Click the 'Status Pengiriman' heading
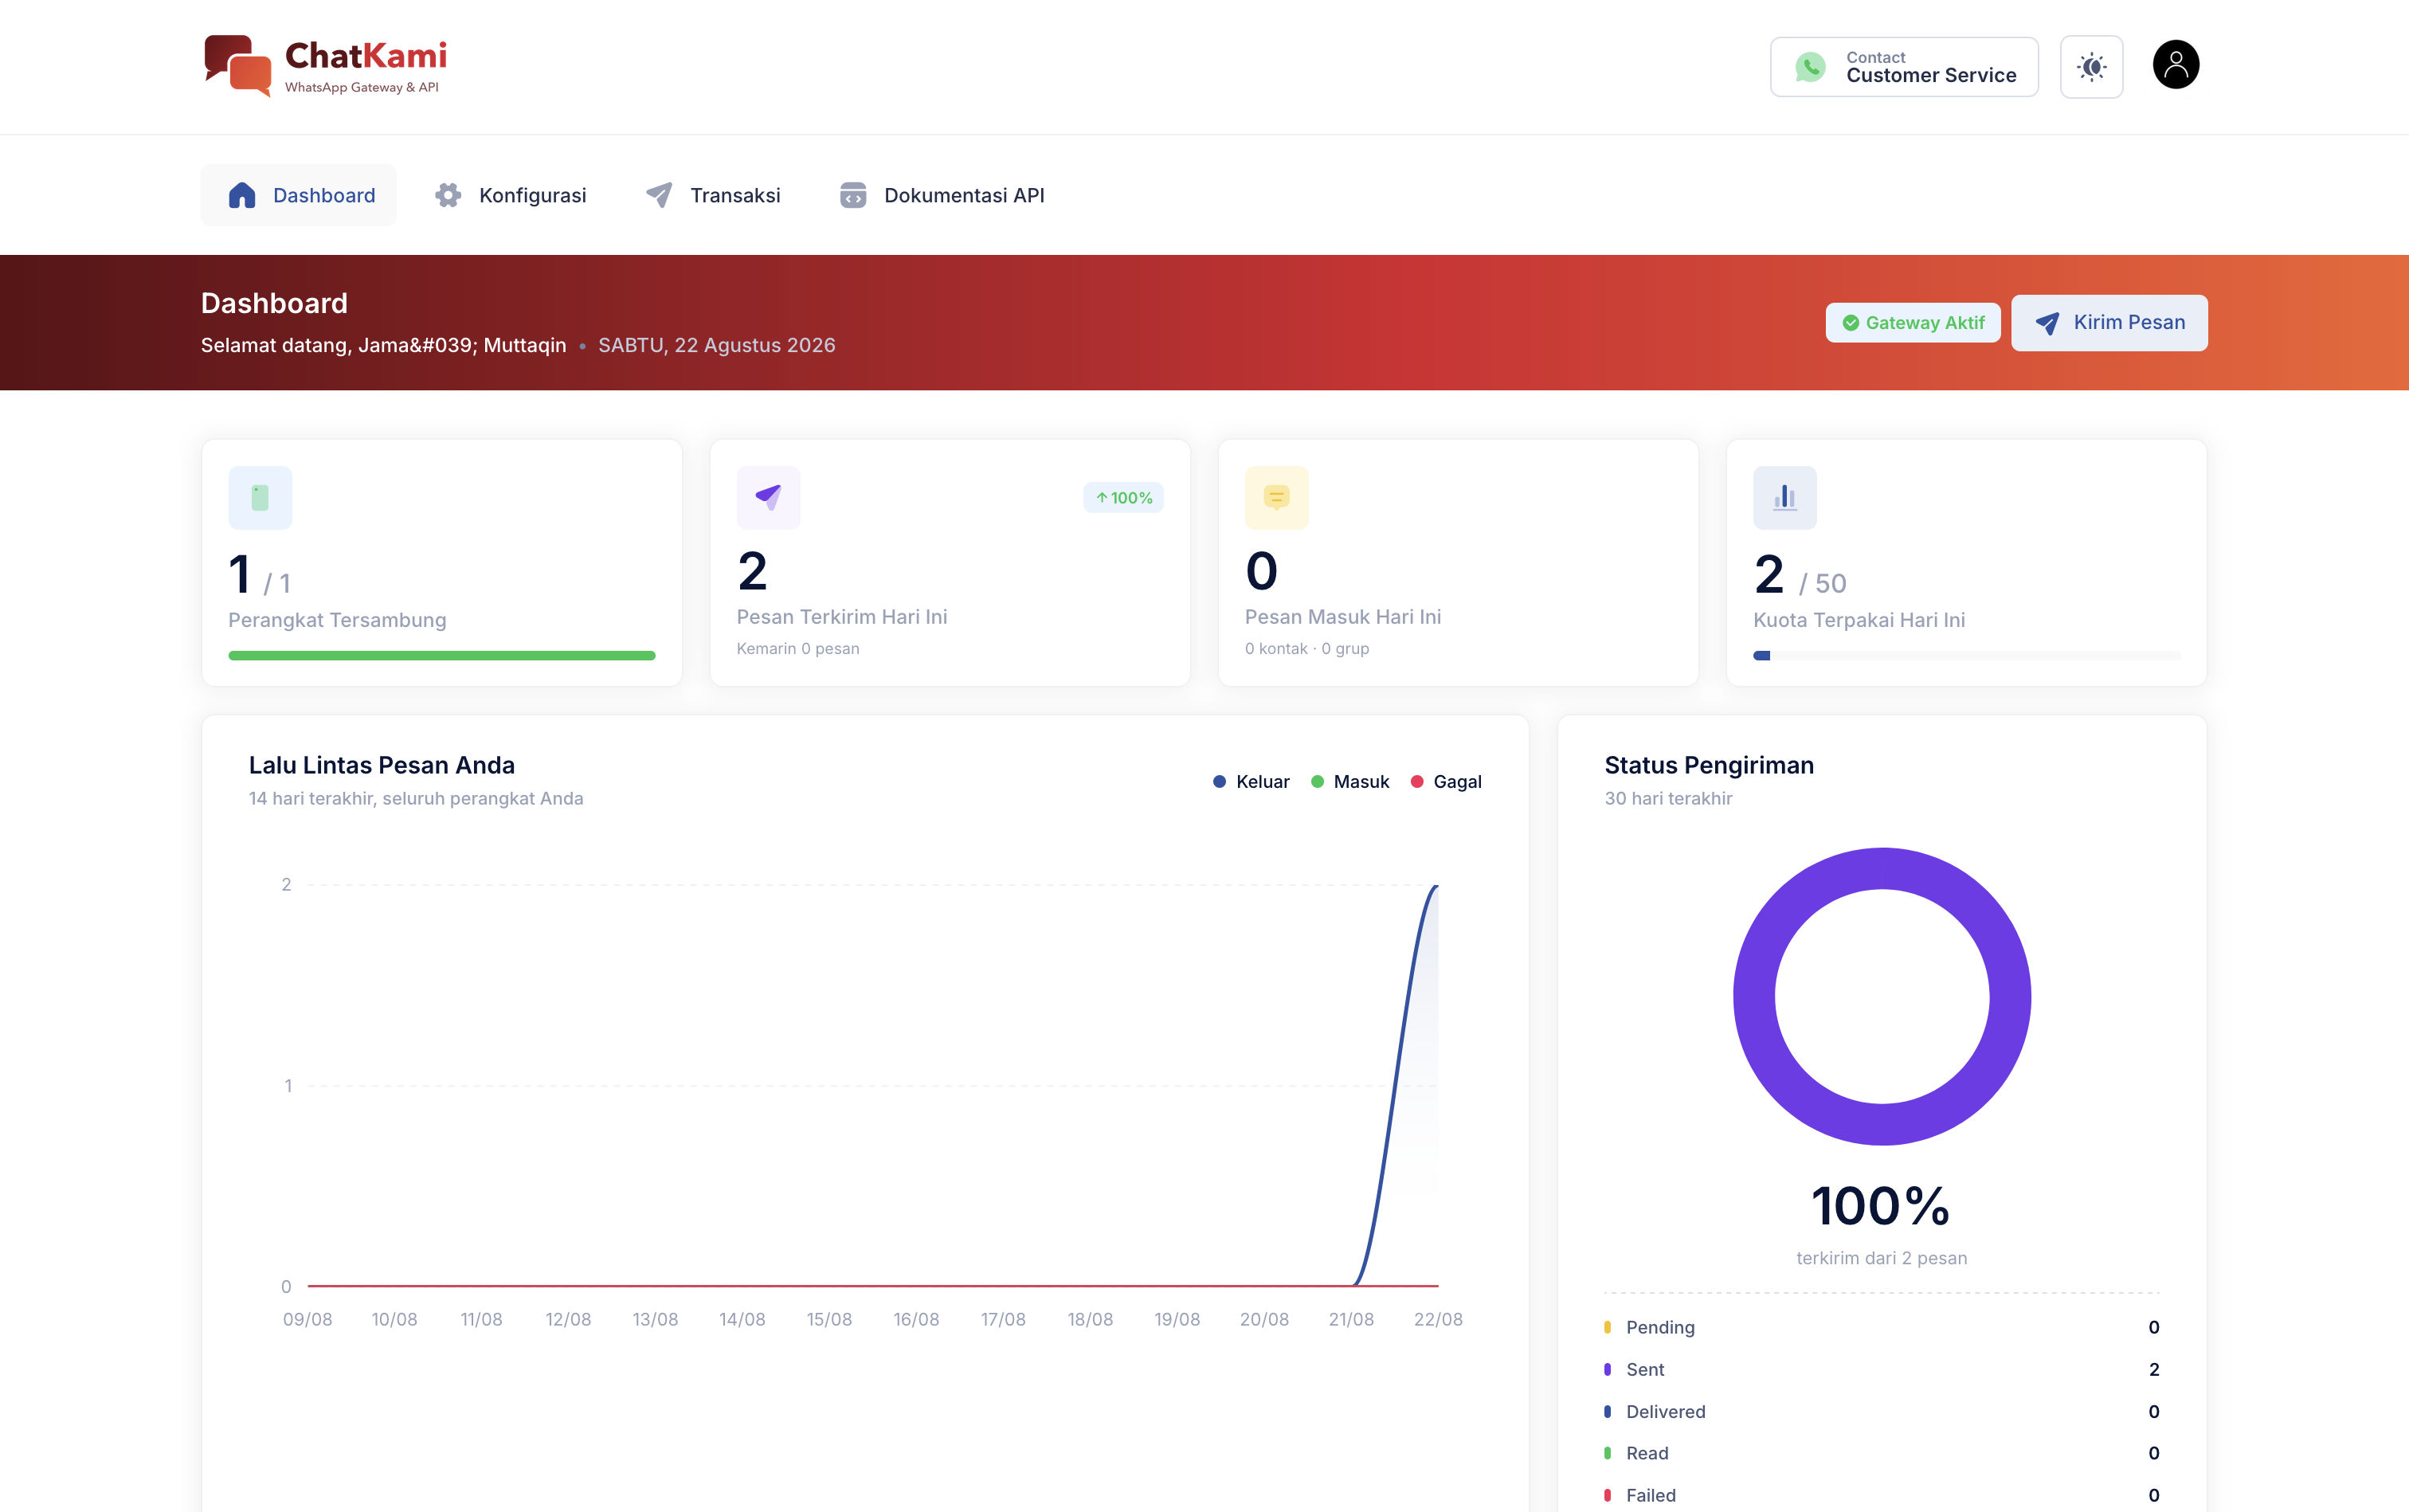 click(x=1709, y=766)
